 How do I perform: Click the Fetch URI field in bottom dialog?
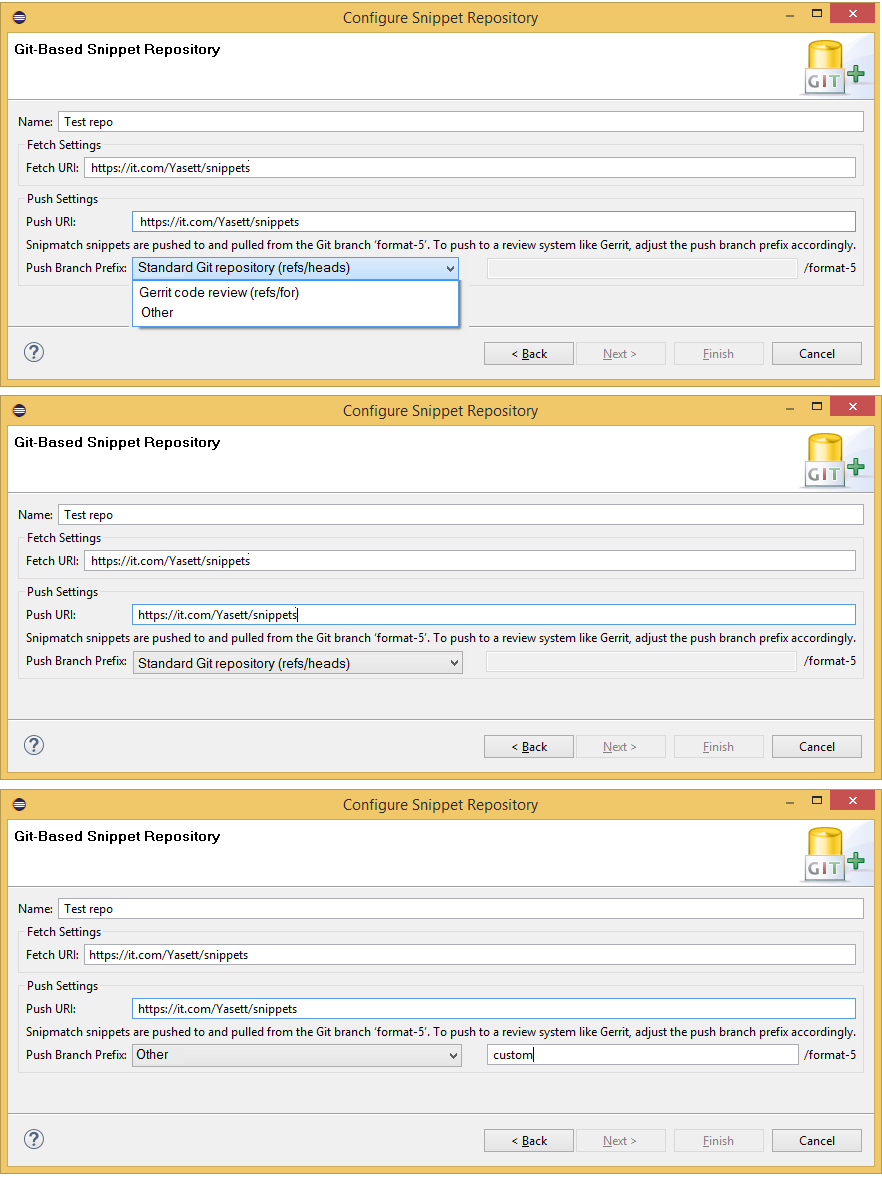[x=470, y=955]
